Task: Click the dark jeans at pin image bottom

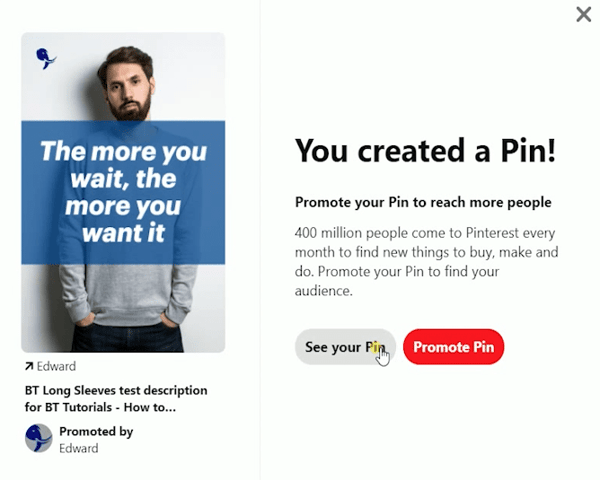Action: coord(127,338)
